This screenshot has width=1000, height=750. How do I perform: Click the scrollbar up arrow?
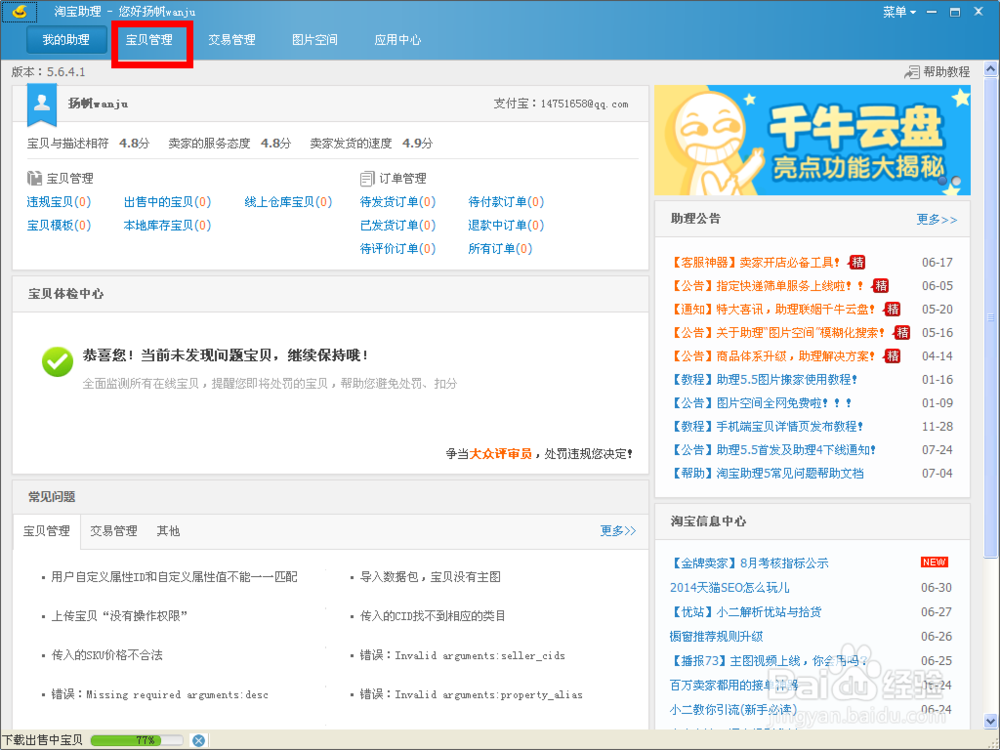(991, 68)
